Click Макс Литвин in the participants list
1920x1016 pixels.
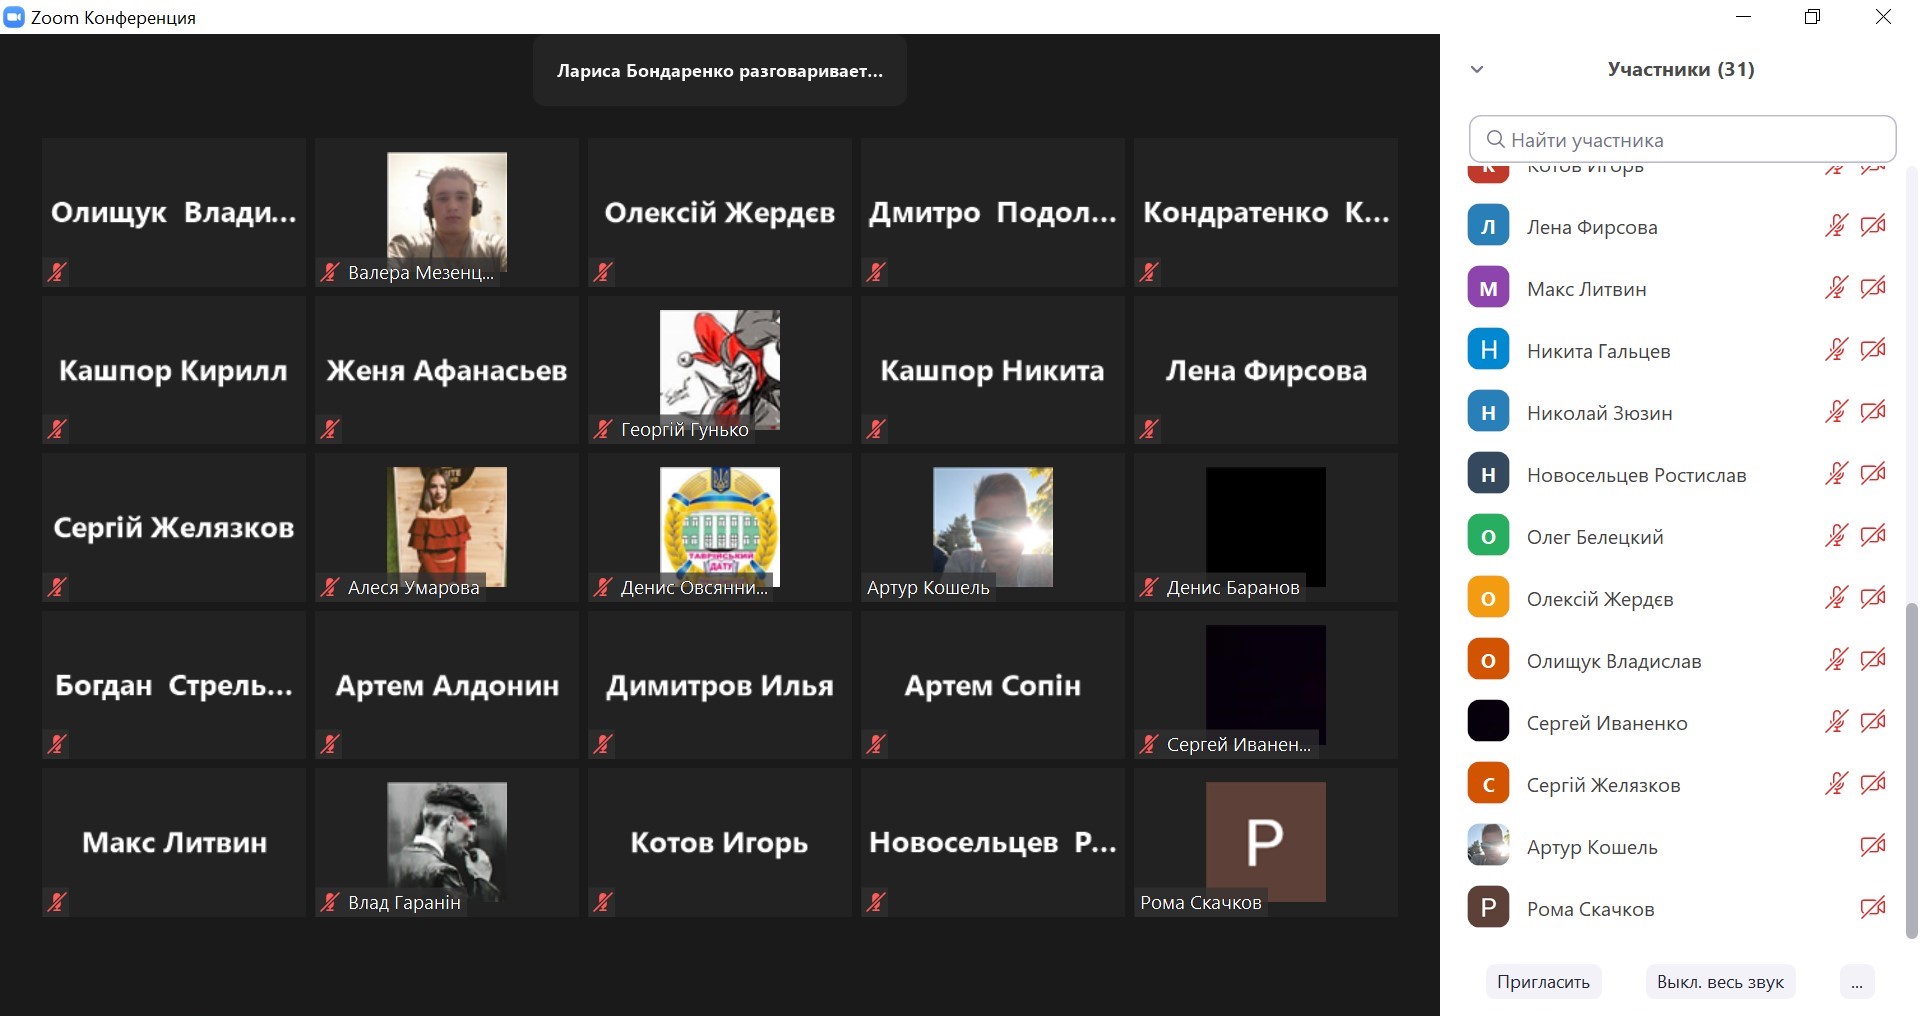point(1586,289)
